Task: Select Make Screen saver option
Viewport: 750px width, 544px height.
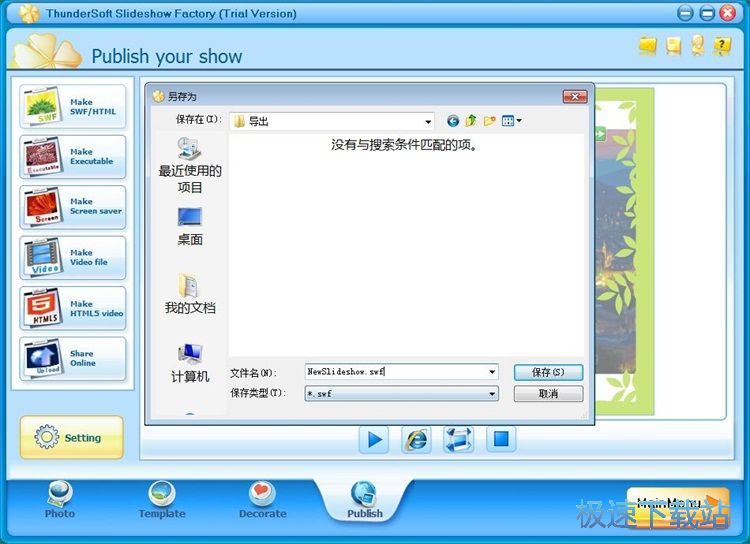Action: 73,207
